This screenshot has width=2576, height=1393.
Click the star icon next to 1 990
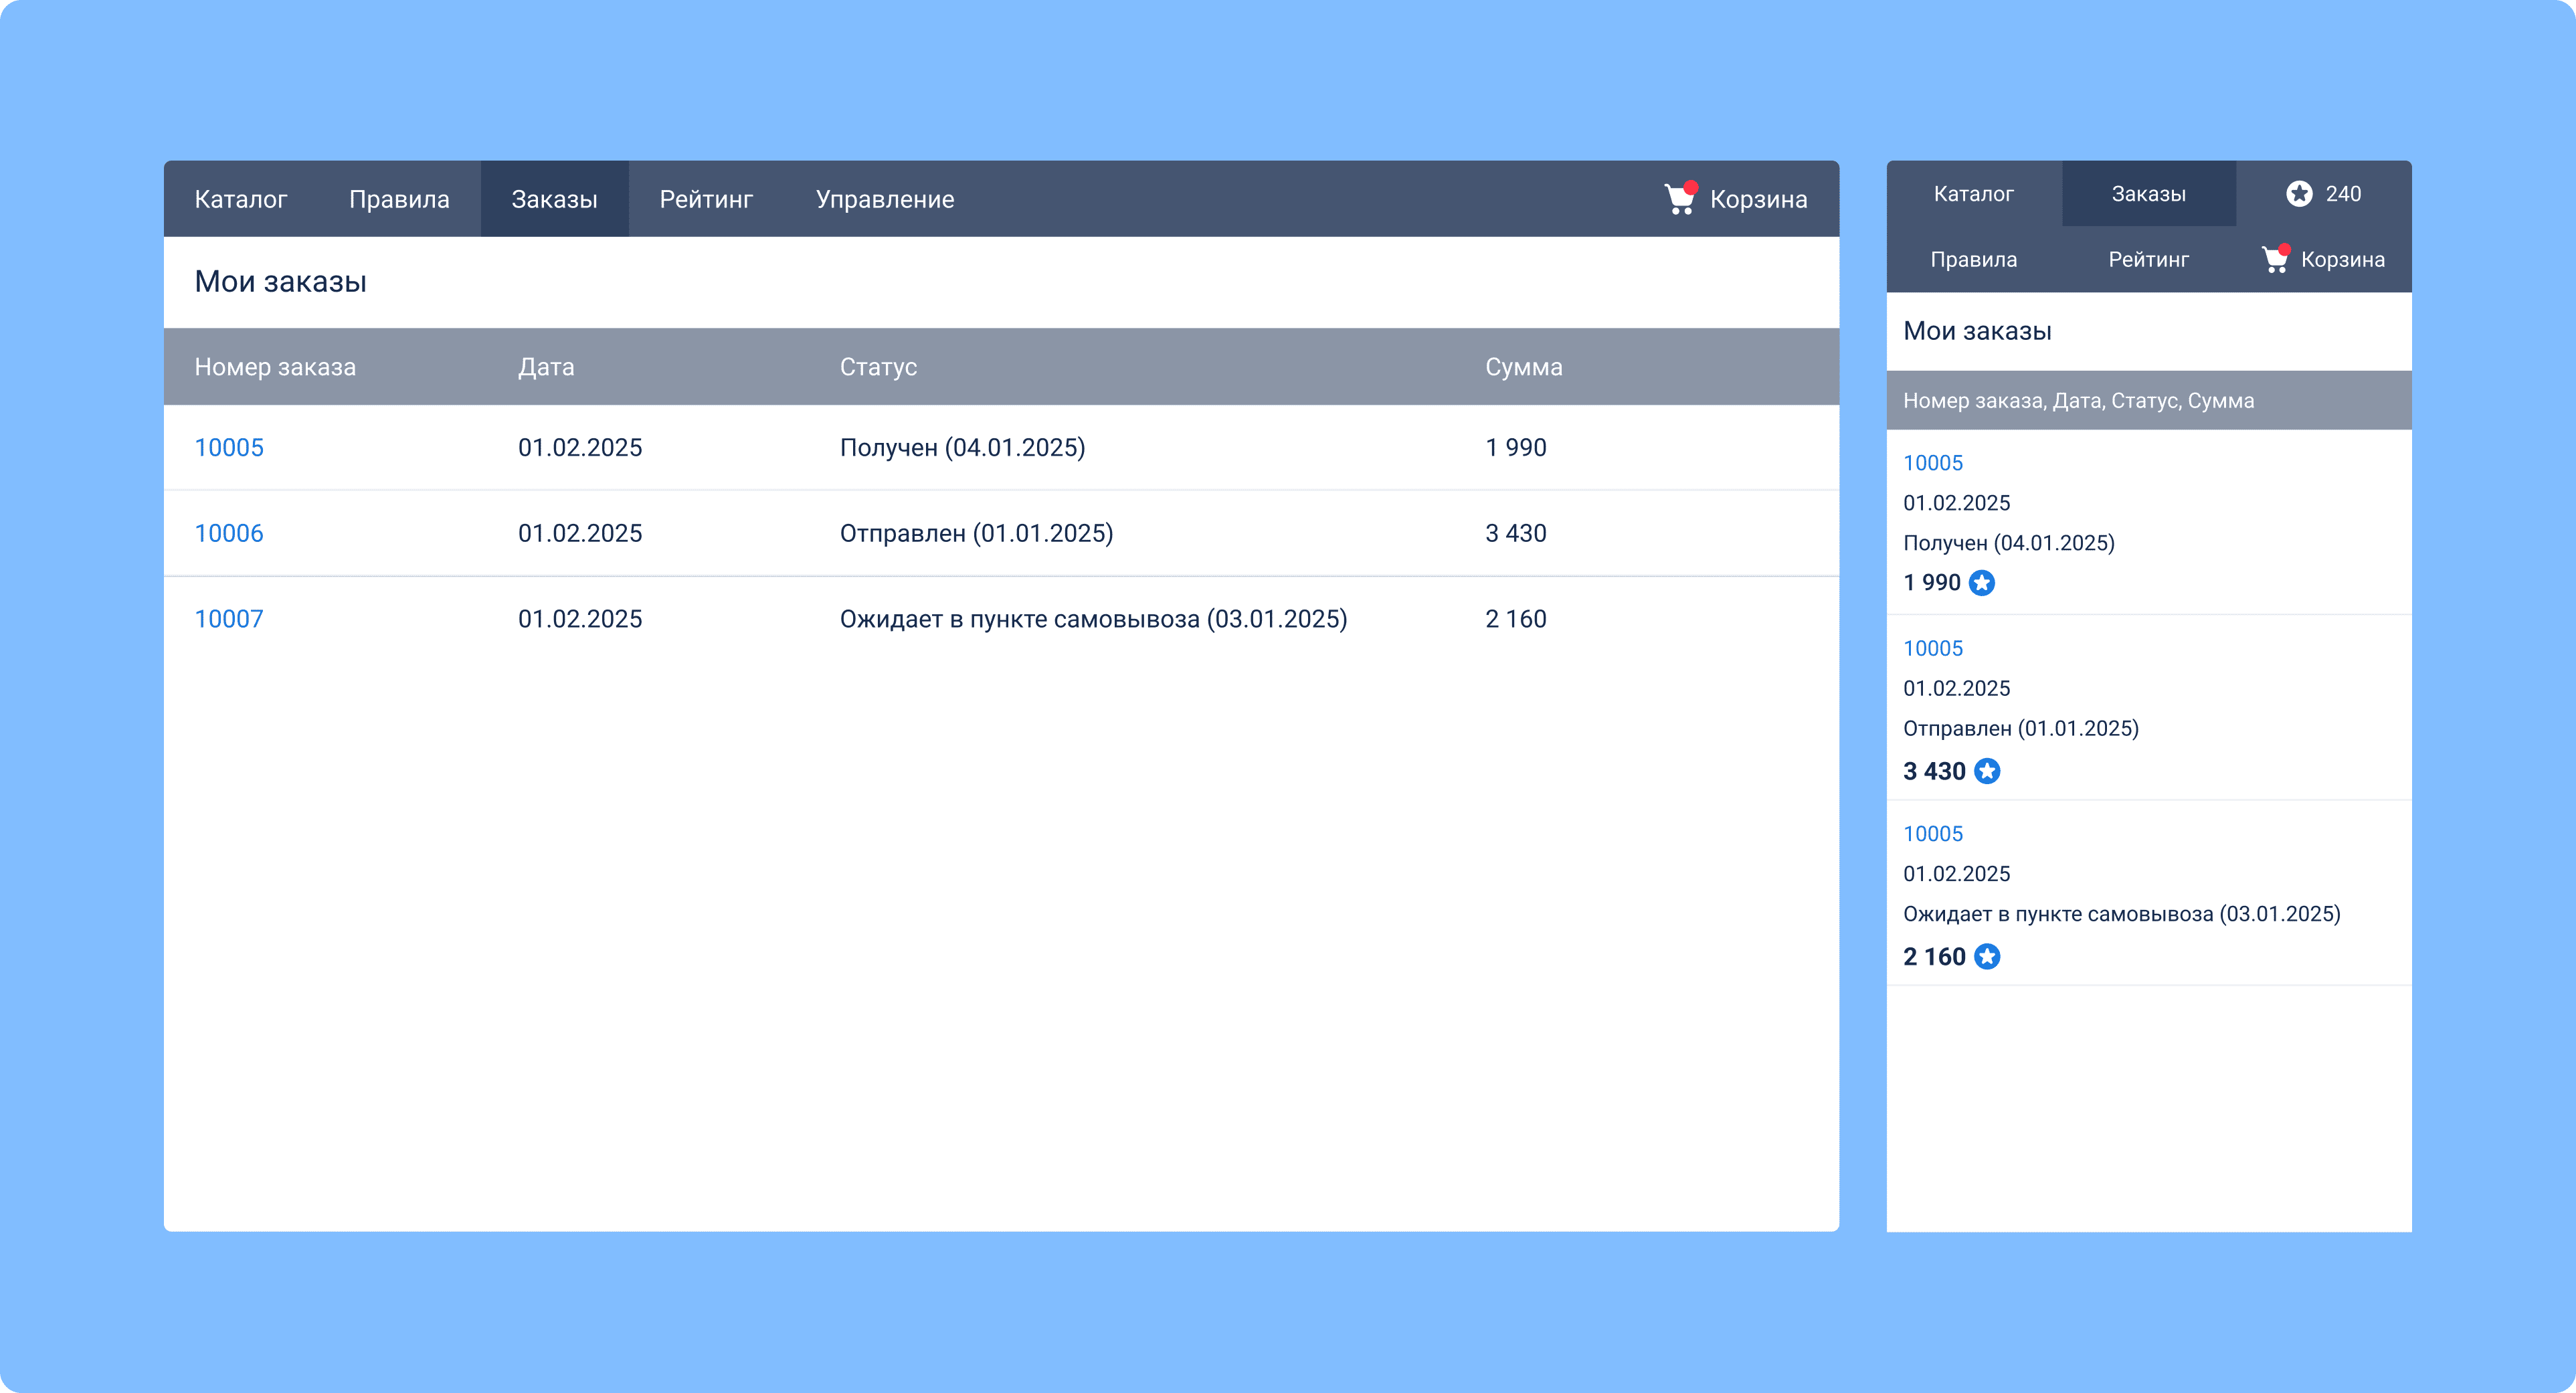(1982, 582)
